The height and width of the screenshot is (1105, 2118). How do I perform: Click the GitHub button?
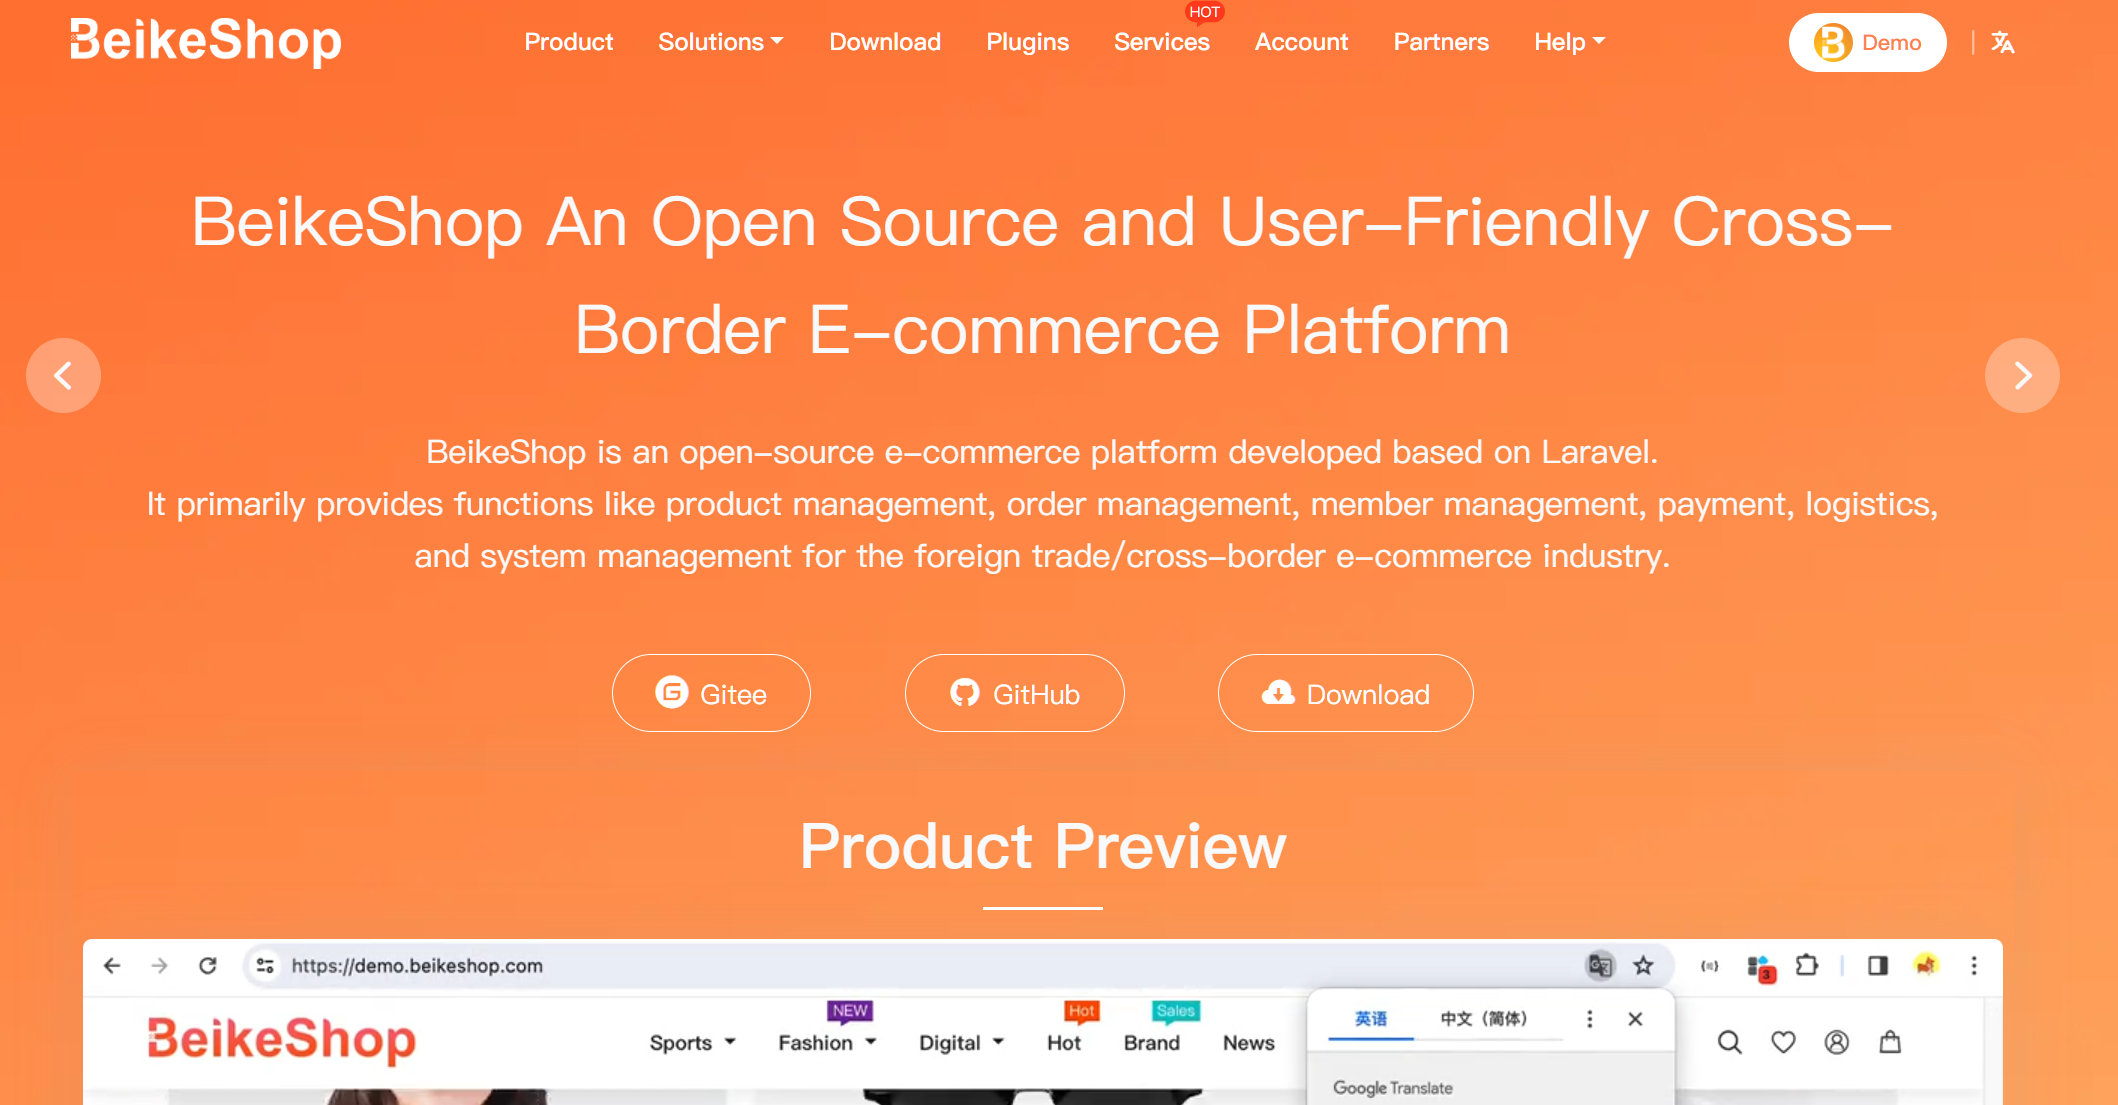(x=1014, y=693)
